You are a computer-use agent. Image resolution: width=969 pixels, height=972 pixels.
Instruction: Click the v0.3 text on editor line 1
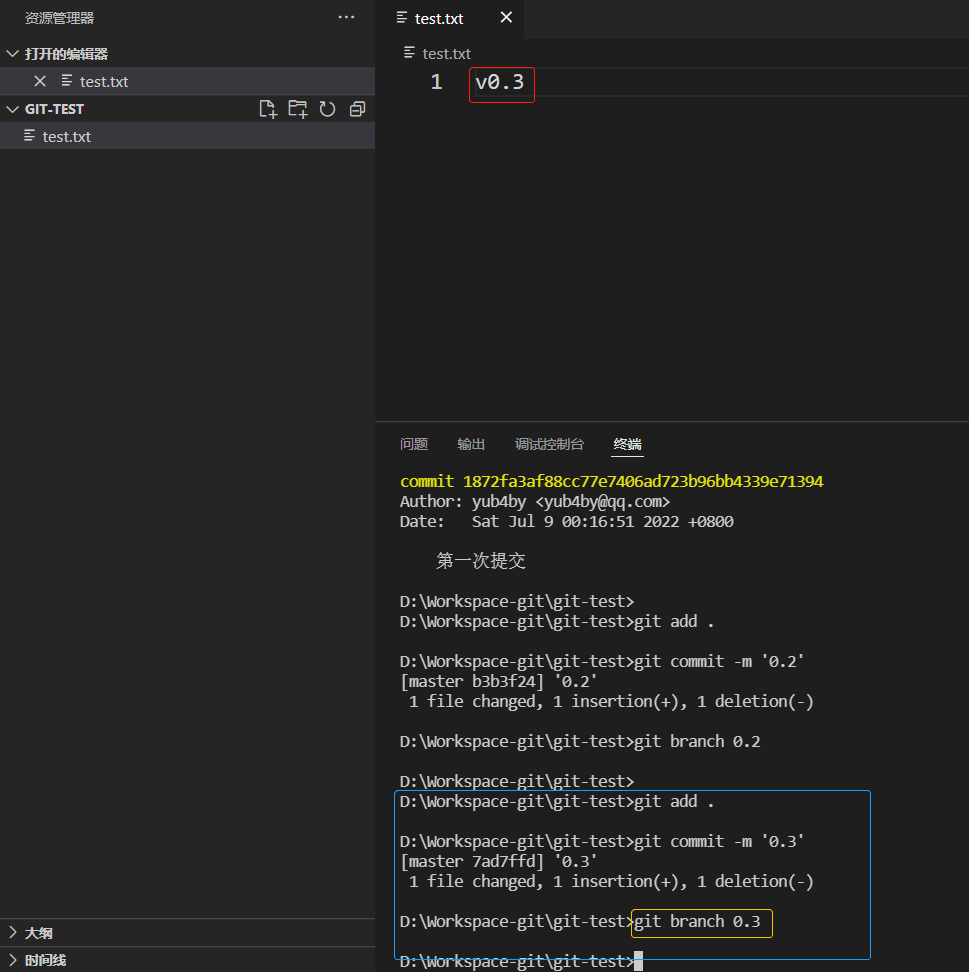coord(500,82)
